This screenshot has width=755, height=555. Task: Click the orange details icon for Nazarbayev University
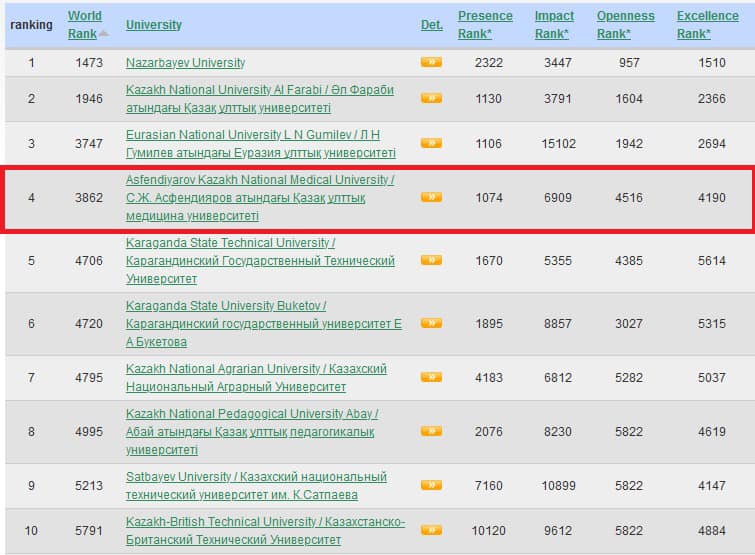tap(431, 62)
